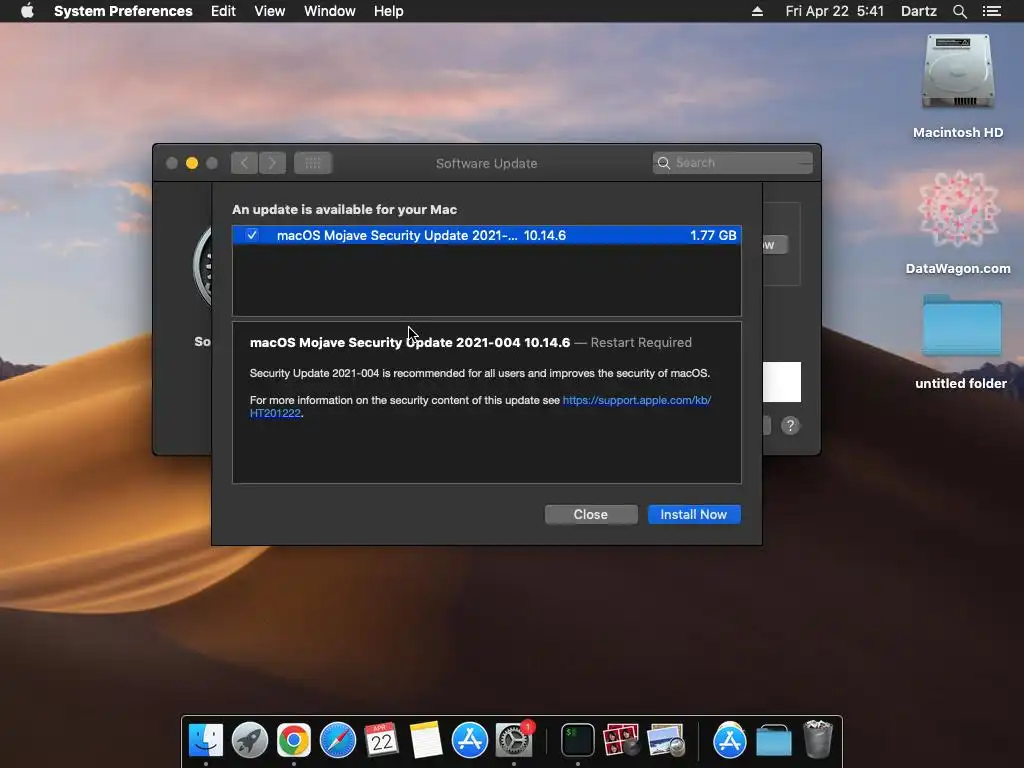
Task: Open the Apple menu
Action: tap(27, 11)
